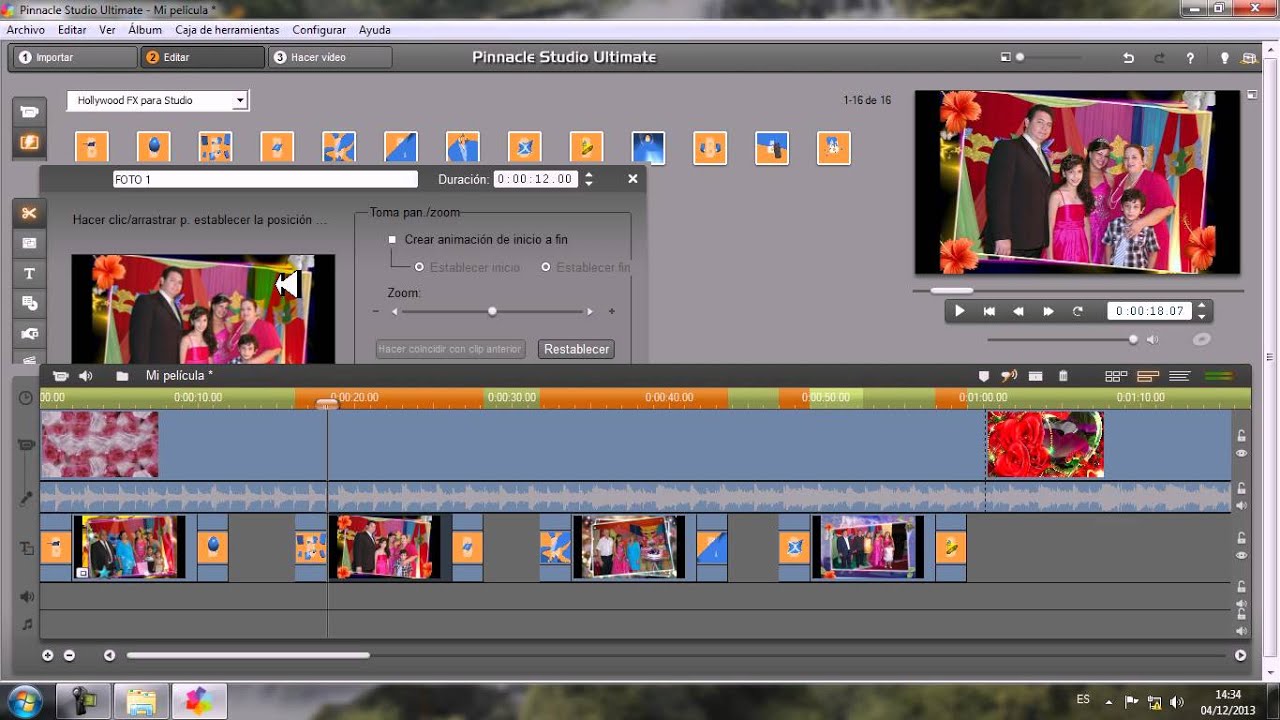1280x720 pixels.
Task: Pick the yellow object transition in album
Action: [586, 148]
